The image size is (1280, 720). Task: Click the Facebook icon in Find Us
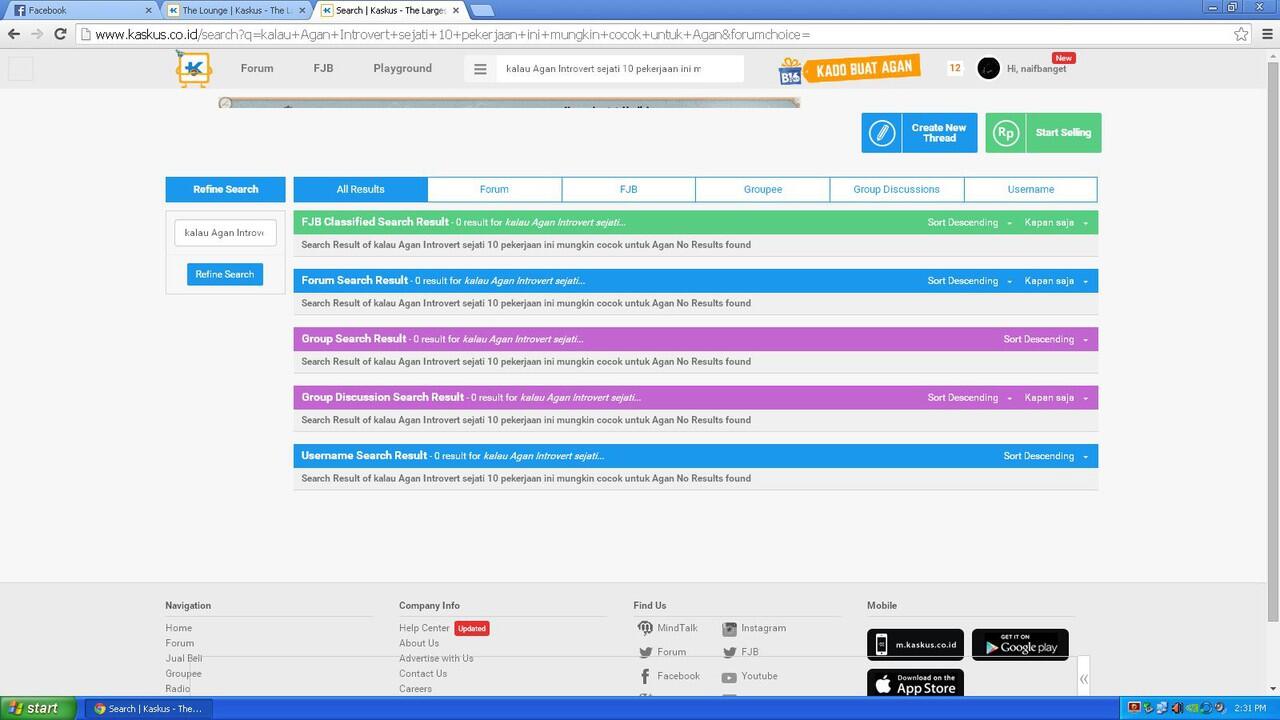645,676
